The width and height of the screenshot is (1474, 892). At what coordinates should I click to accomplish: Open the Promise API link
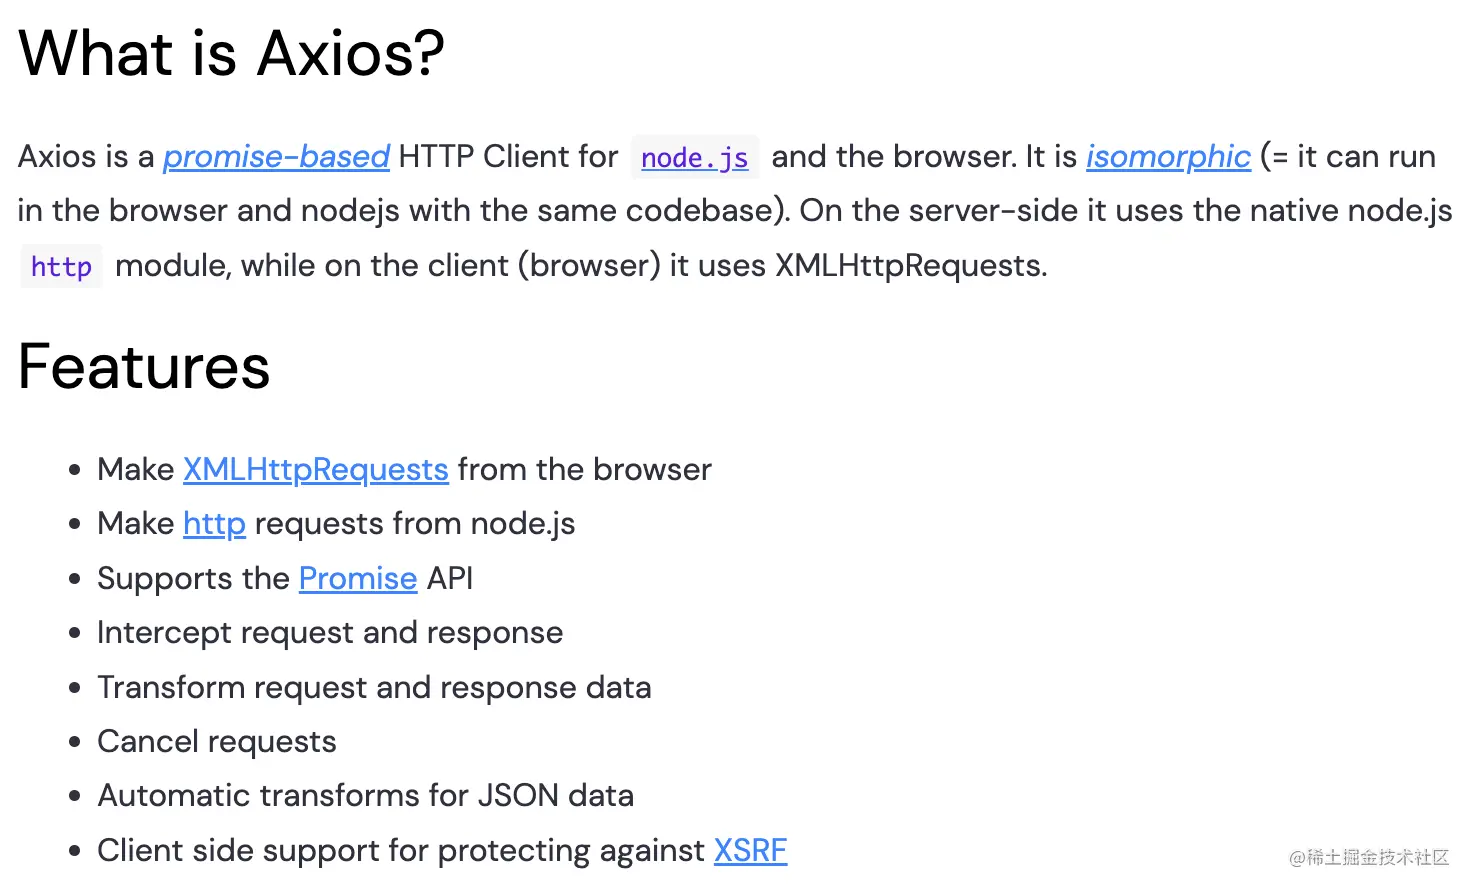(358, 579)
